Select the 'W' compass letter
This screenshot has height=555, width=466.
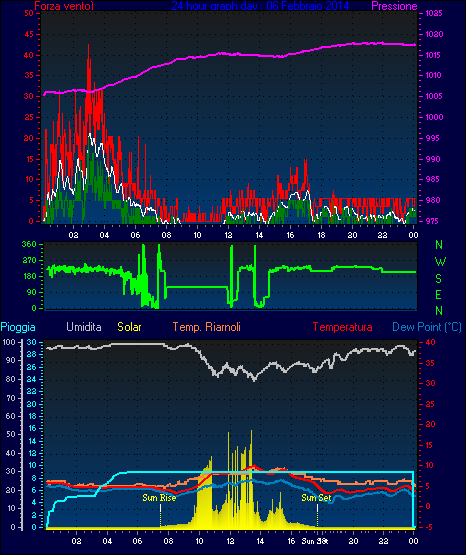pos(440,262)
